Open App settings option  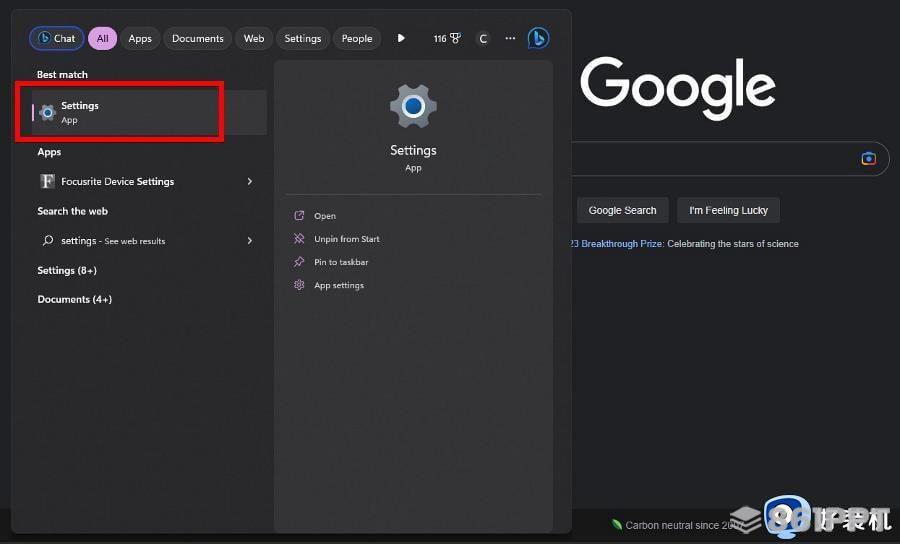339,285
